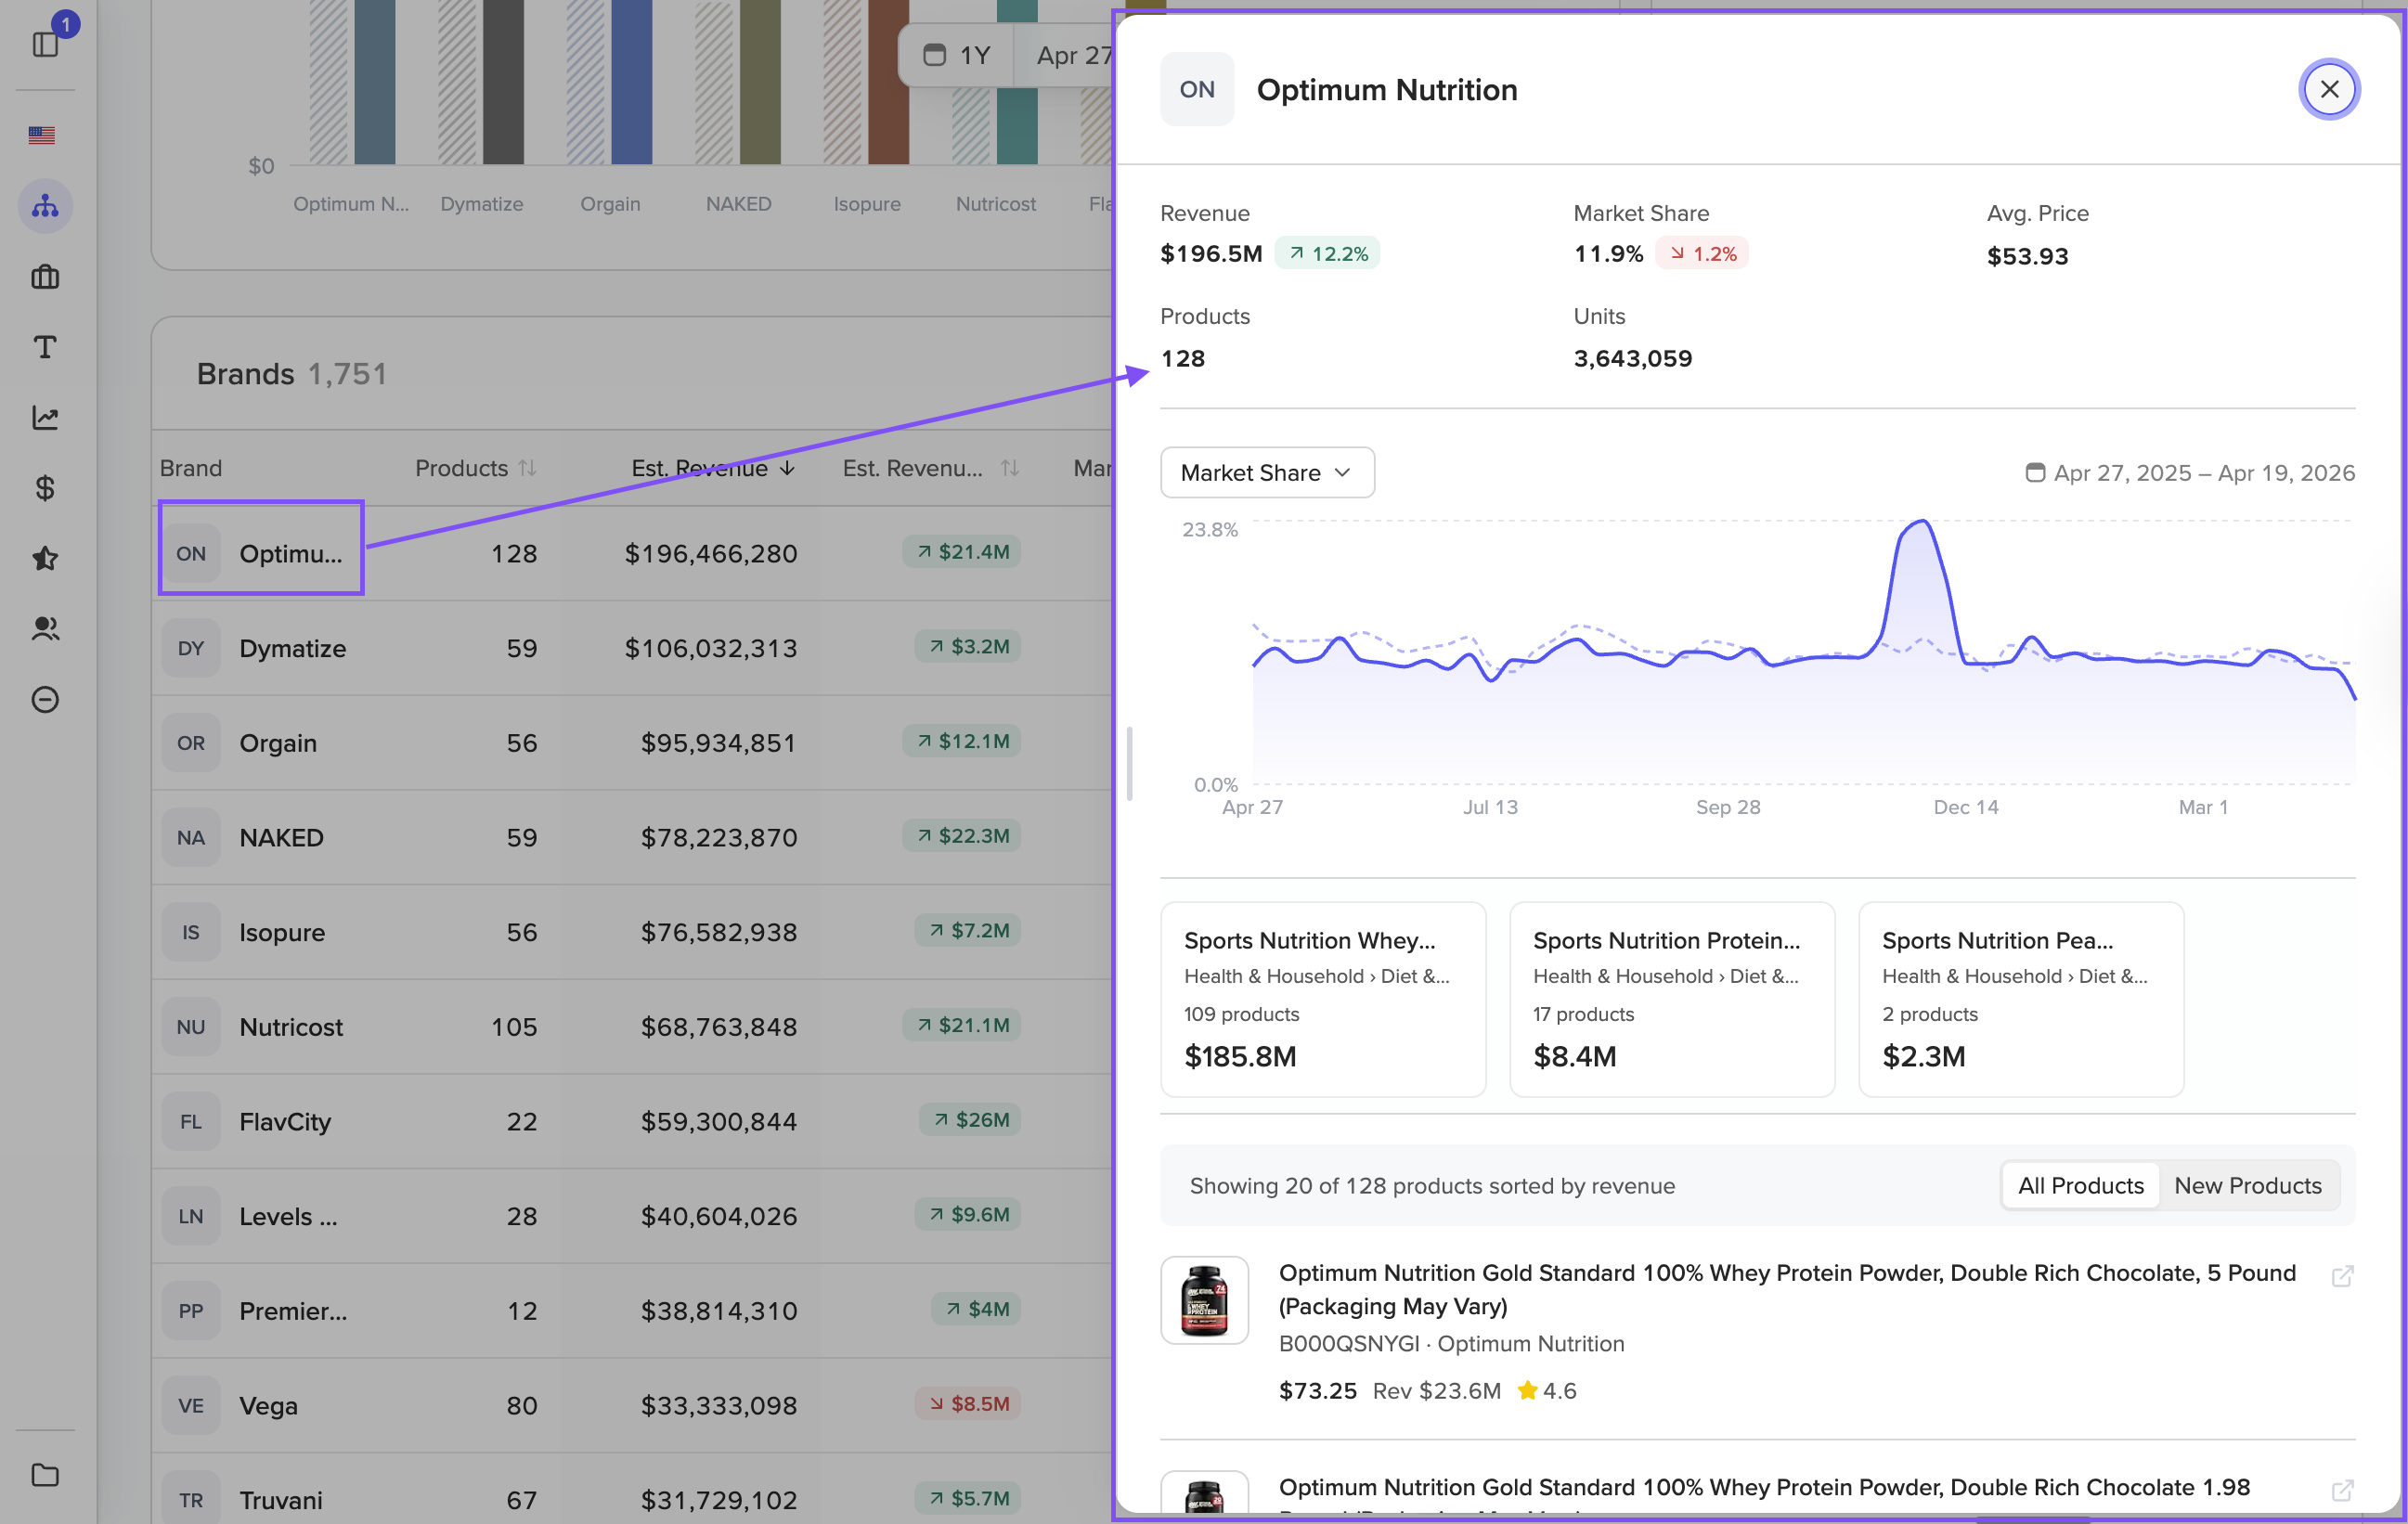Click the calendar icon beside 1Y
The height and width of the screenshot is (1524, 2408).
point(934,55)
